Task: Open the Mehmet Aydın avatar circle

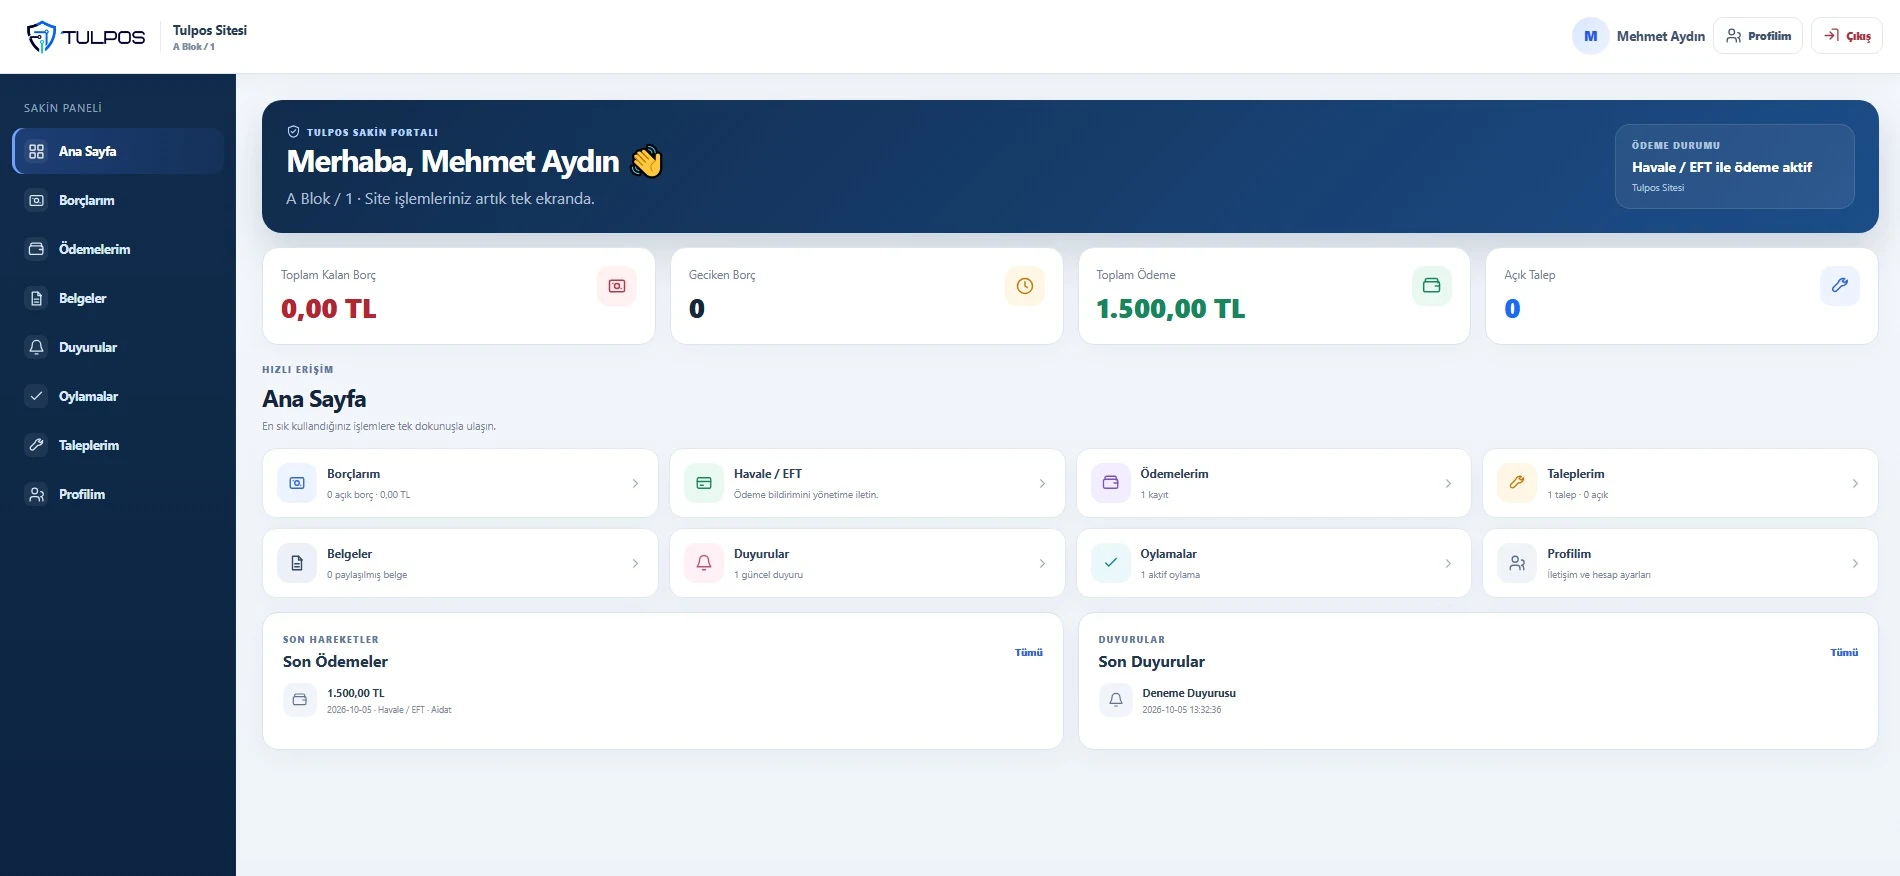Action: tap(1590, 36)
